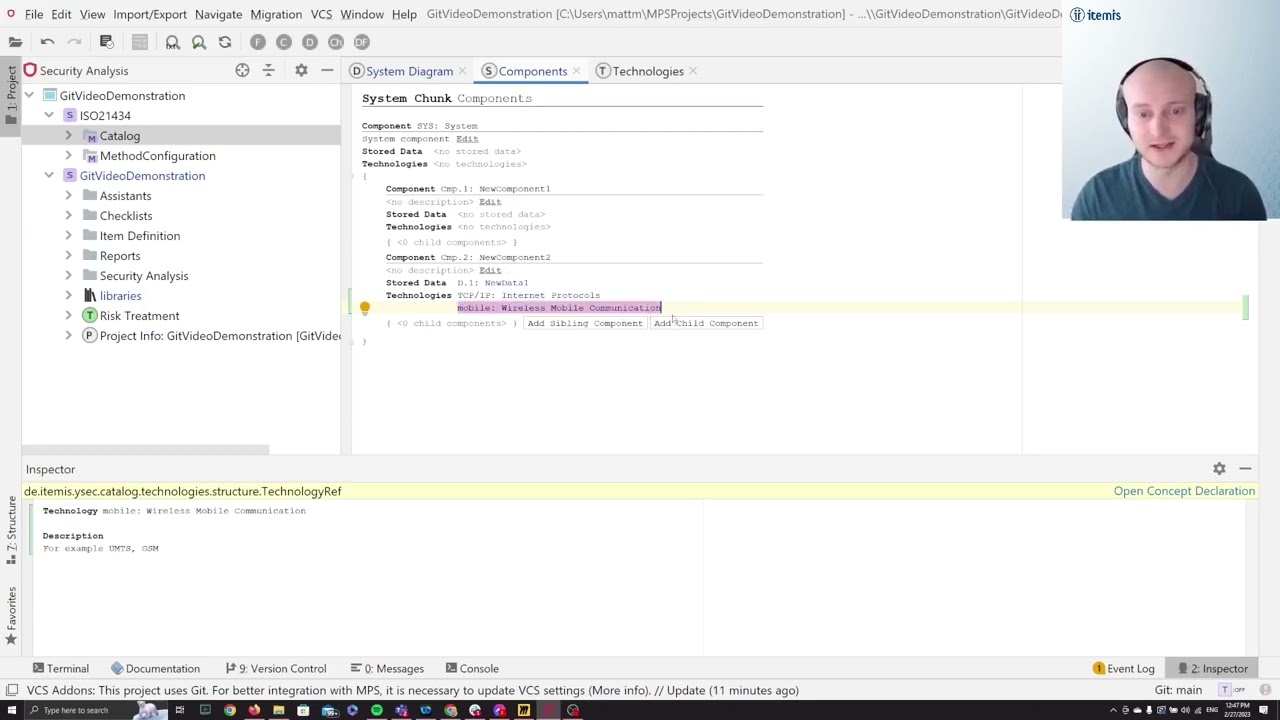Image resolution: width=1280 pixels, height=720 pixels.
Task: Click the Redo arrow in the toolbar
Action: 74,42
